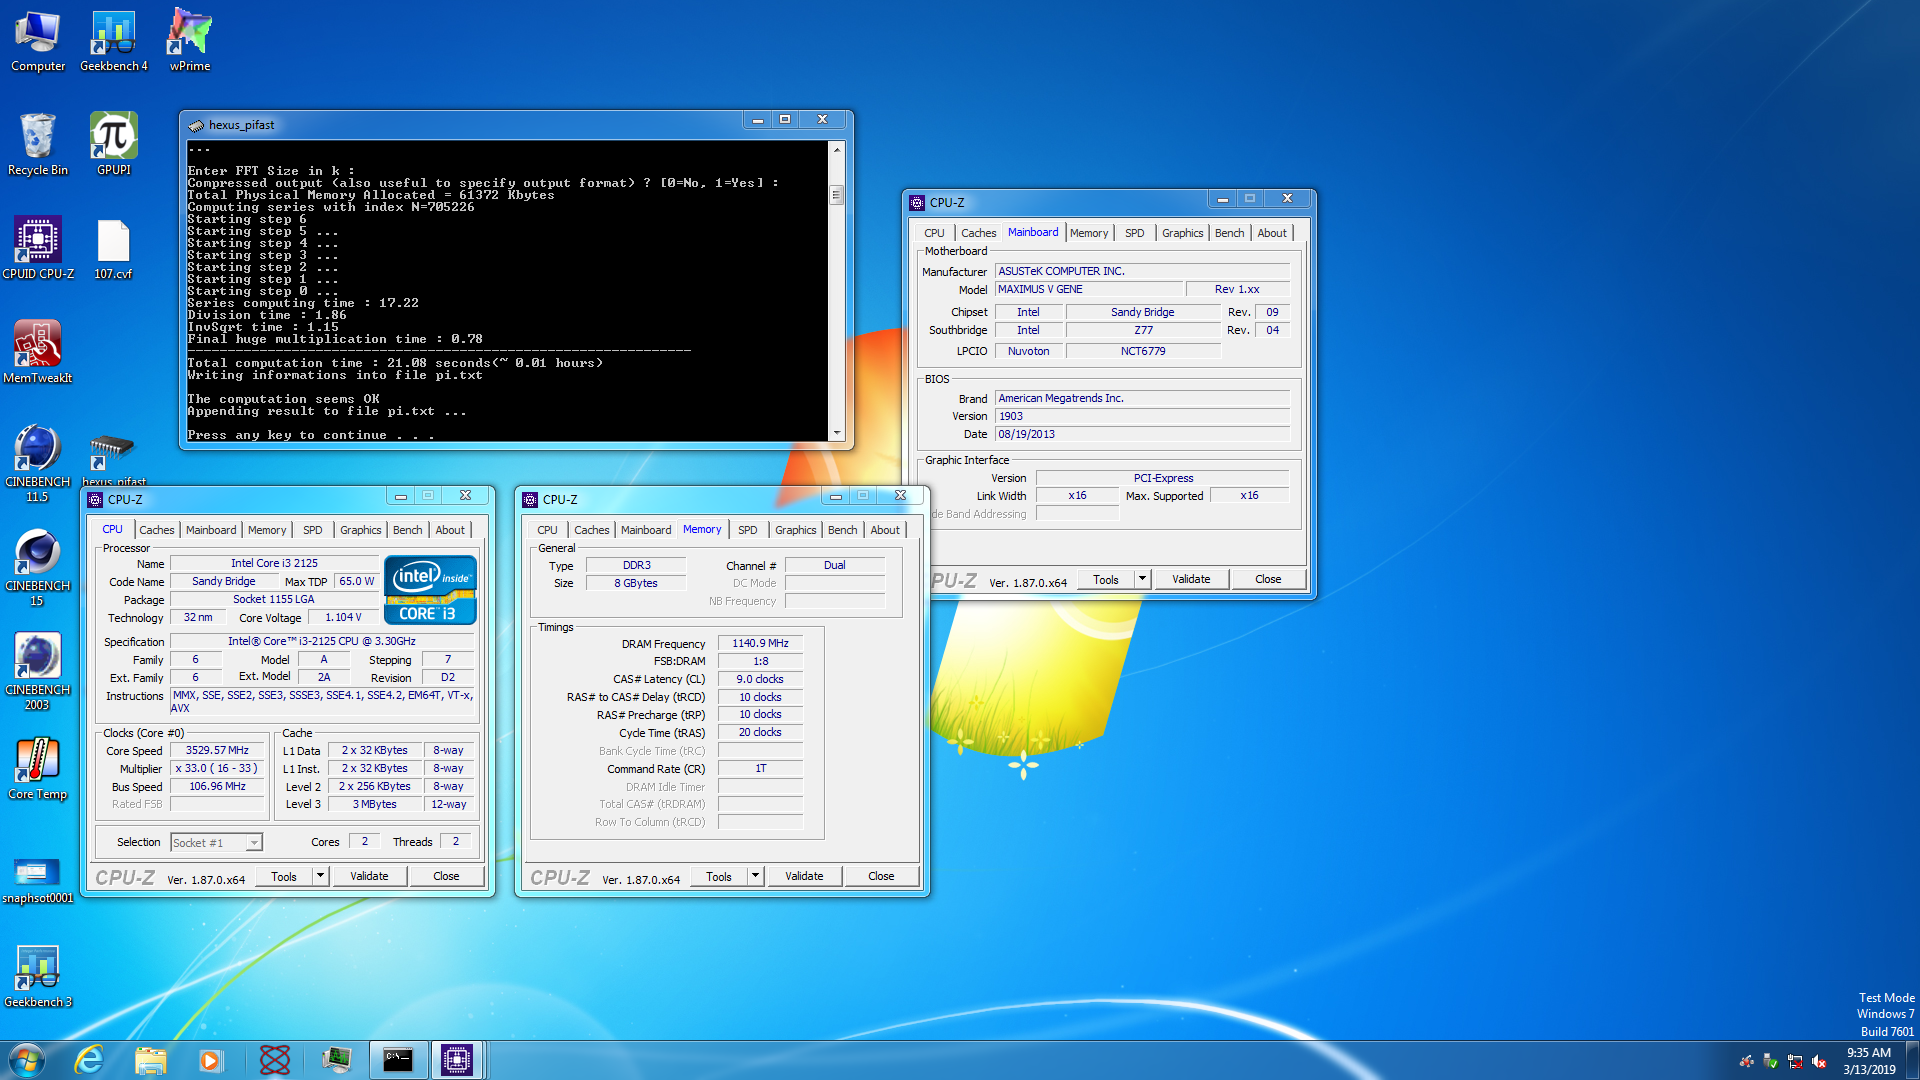This screenshot has height=1080, width=1920.
Task: Open the Tools dropdown arrow in Mainboard window
Action: tap(1142, 579)
